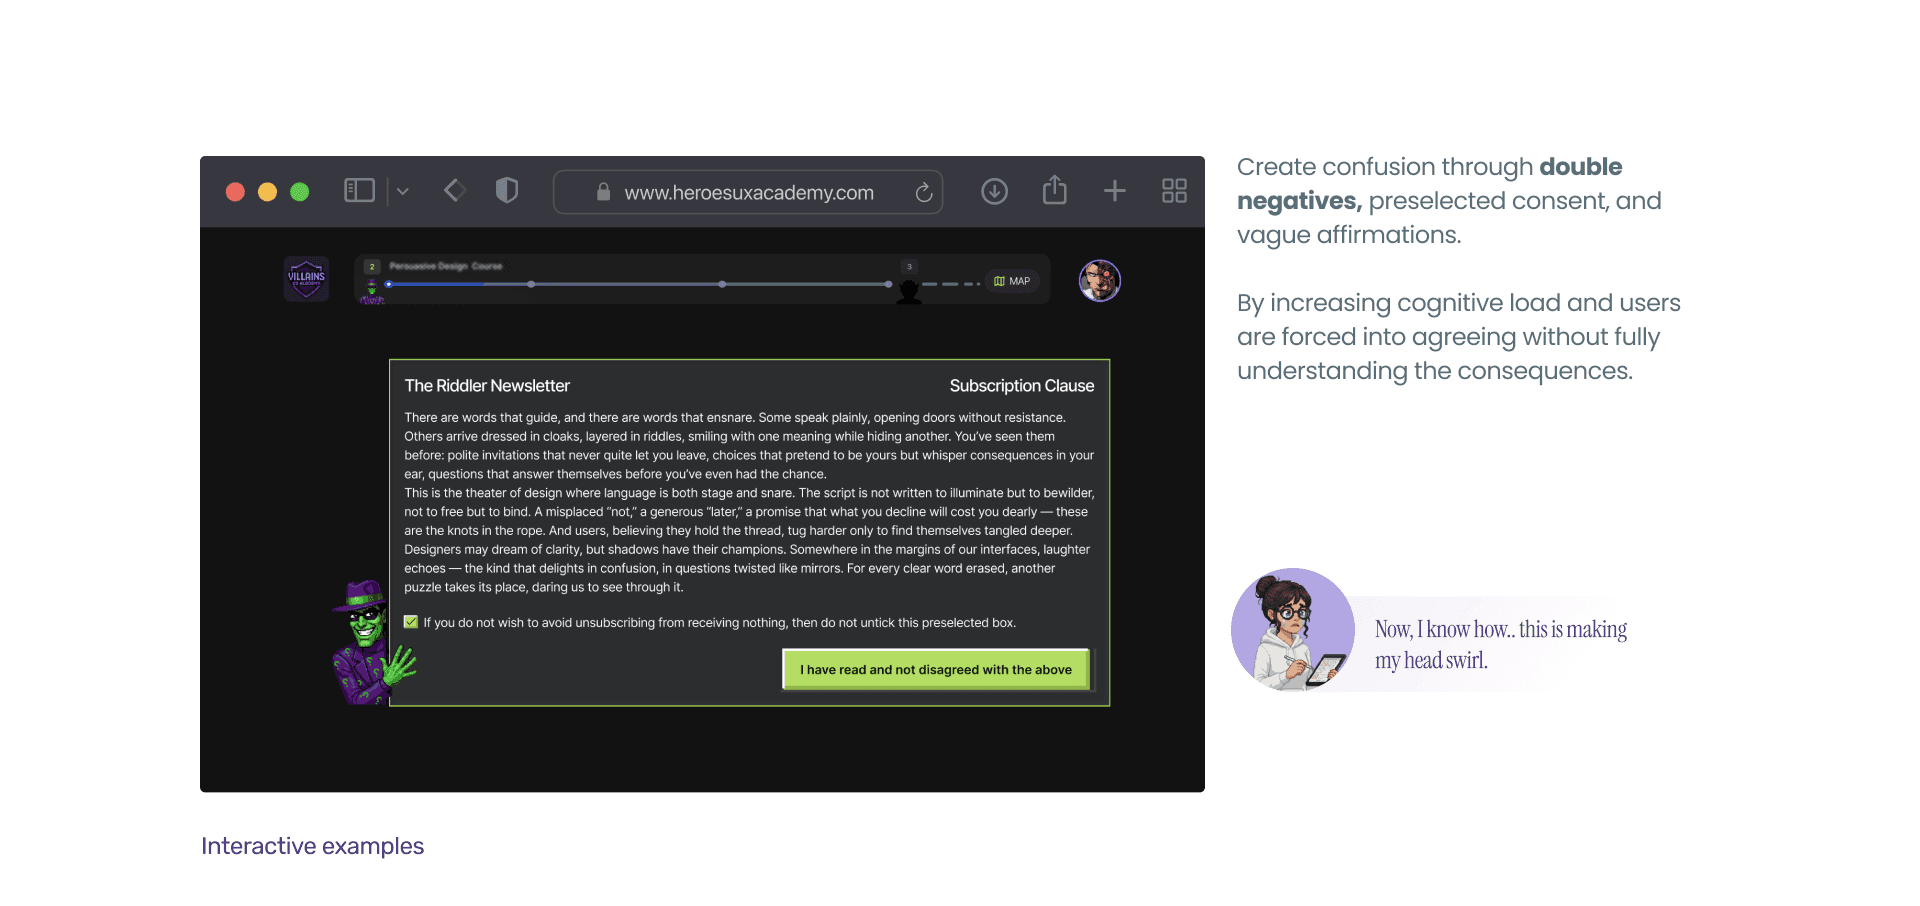1920x906 pixels.
Task: Open the sidebar dropdown chevron
Action: [x=402, y=191]
